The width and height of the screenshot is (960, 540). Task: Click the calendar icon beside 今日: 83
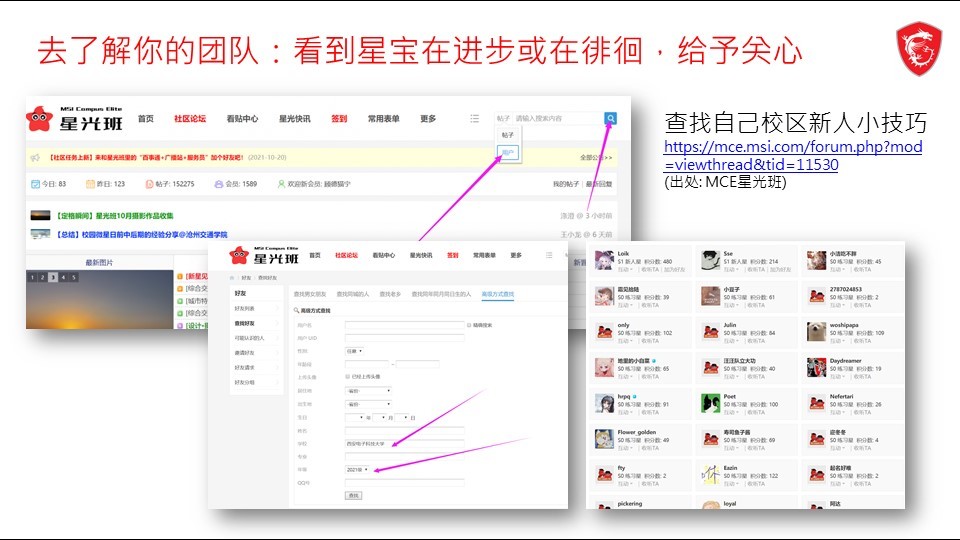click(36, 184)
